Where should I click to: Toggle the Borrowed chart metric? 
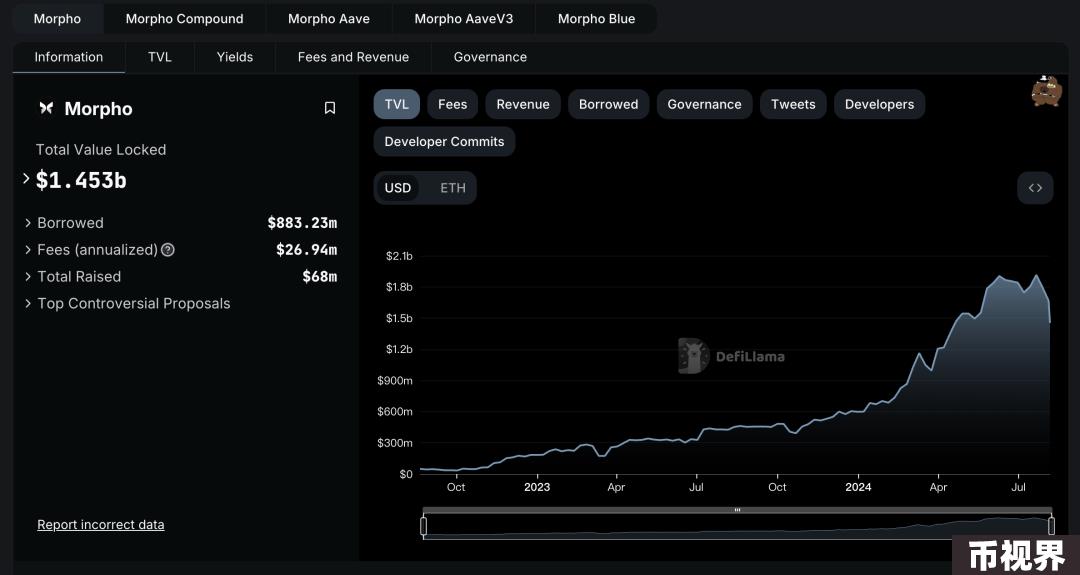[608, 105]
